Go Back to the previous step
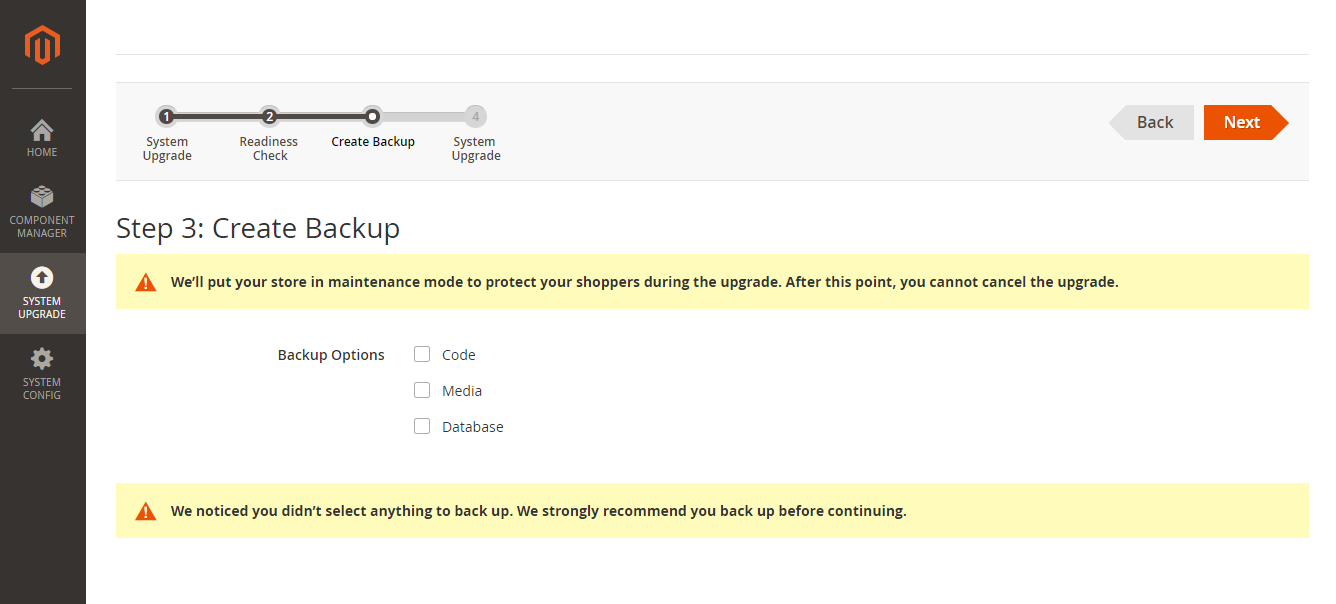Viewport: 1336px width, 604px height. coord(1151,122)
